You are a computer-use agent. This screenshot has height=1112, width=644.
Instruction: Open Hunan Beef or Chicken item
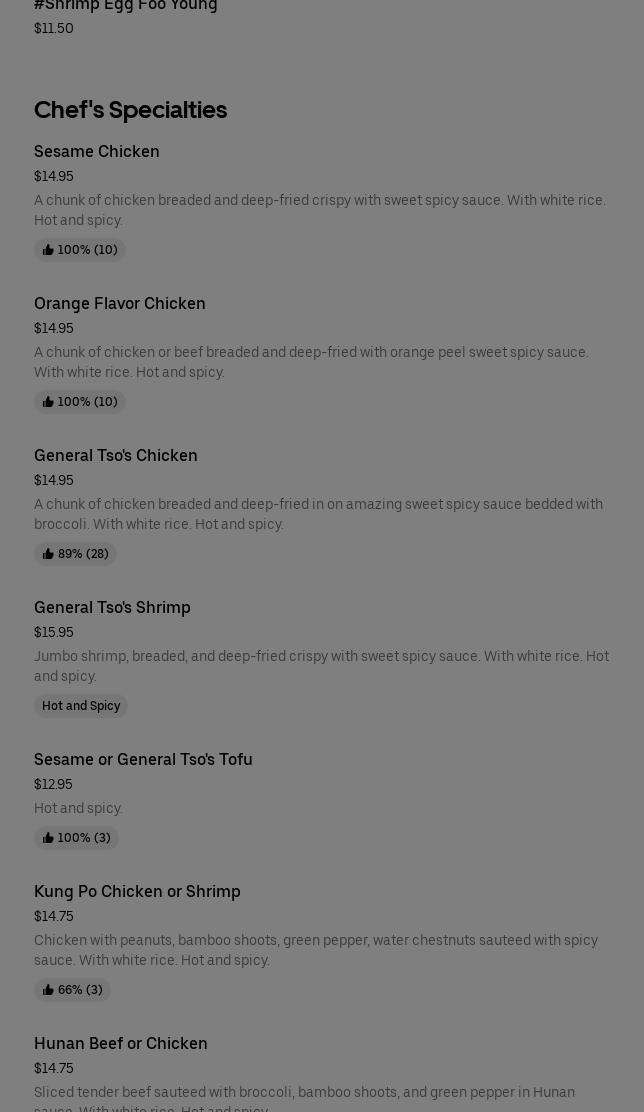coord(121,1044)
